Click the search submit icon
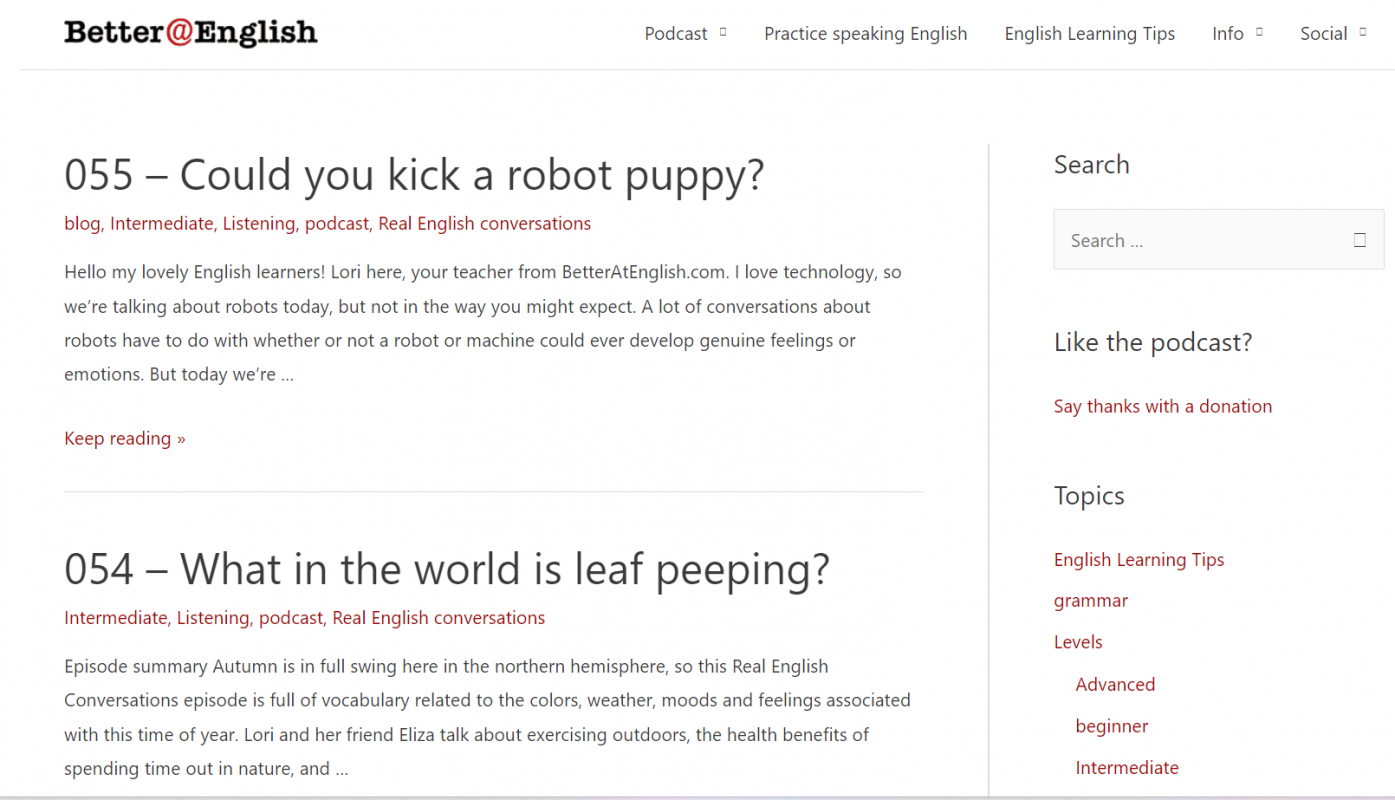This screenshot has width=1395, height=800. pyautogui.click(x=1359, y=240)
